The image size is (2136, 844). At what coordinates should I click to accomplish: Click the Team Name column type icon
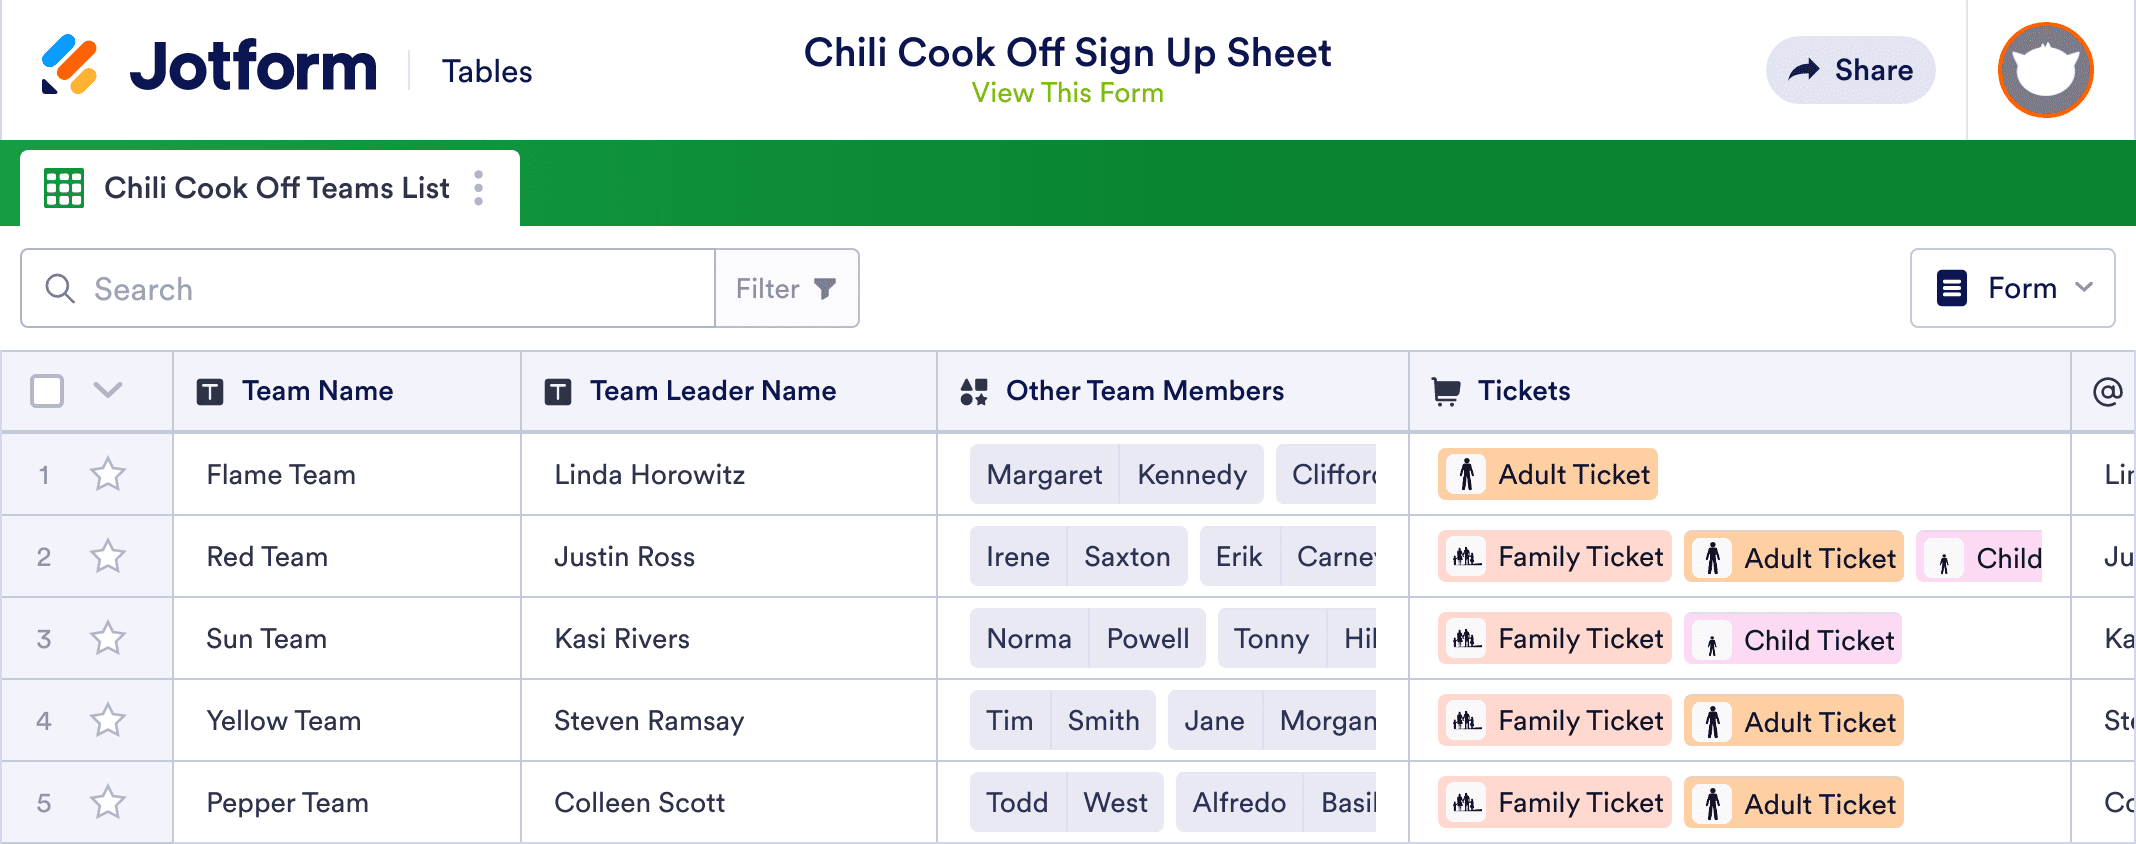[x=210, y=391]
